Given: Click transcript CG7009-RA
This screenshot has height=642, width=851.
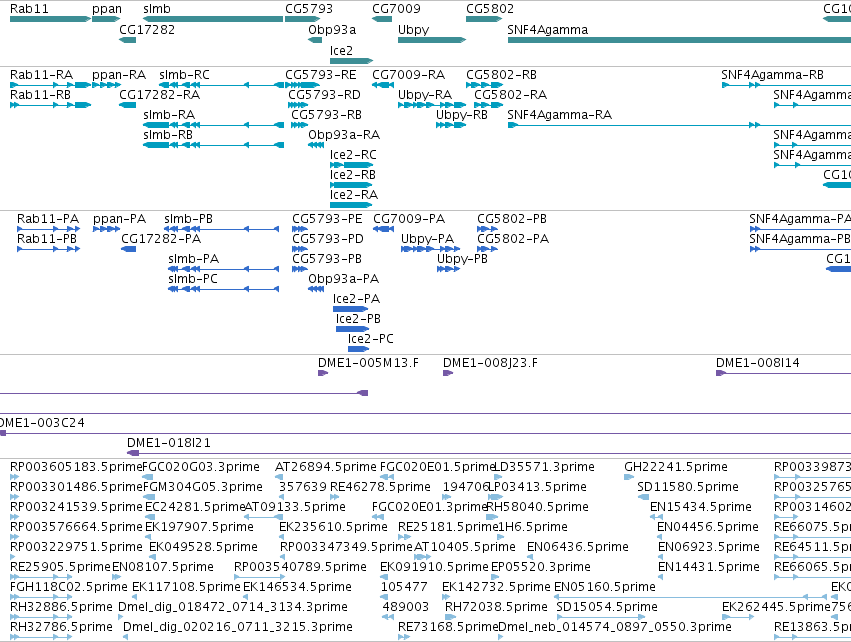Looking at the screenshot, I should tap(408, 74).
